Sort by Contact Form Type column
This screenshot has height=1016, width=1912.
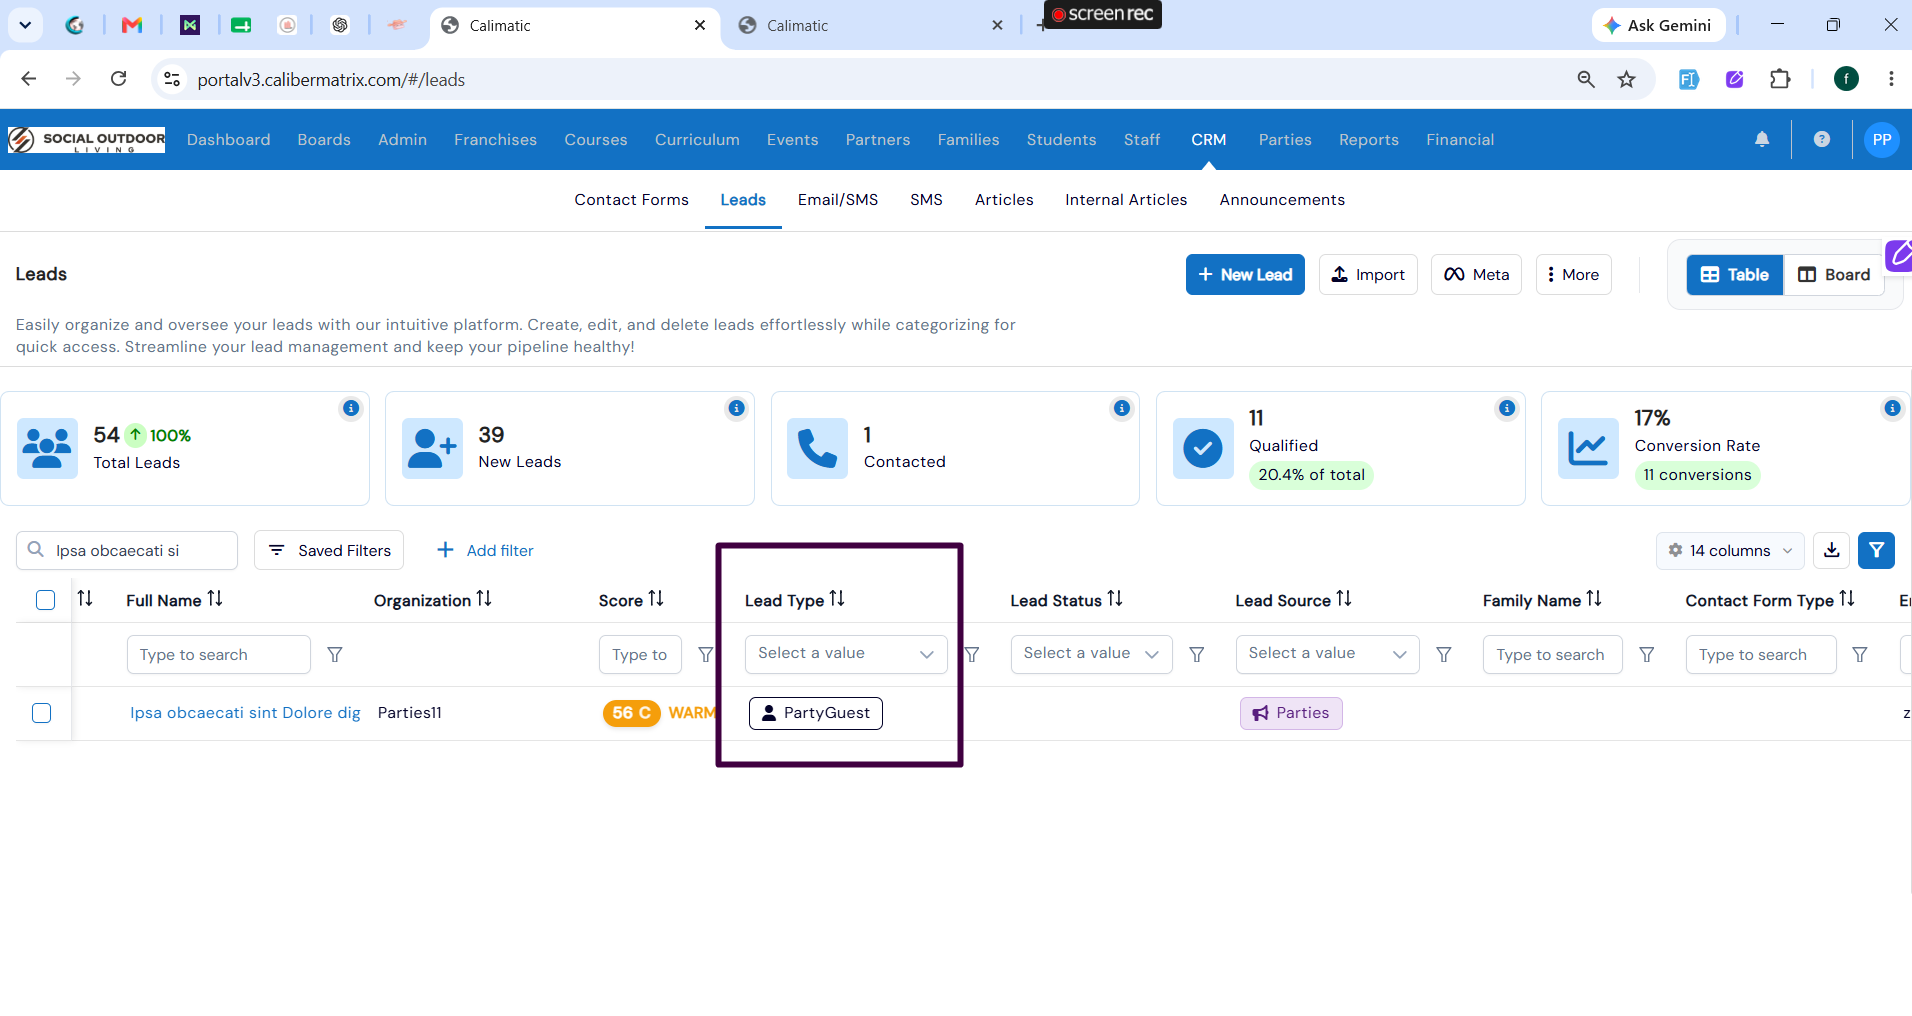1847,599
